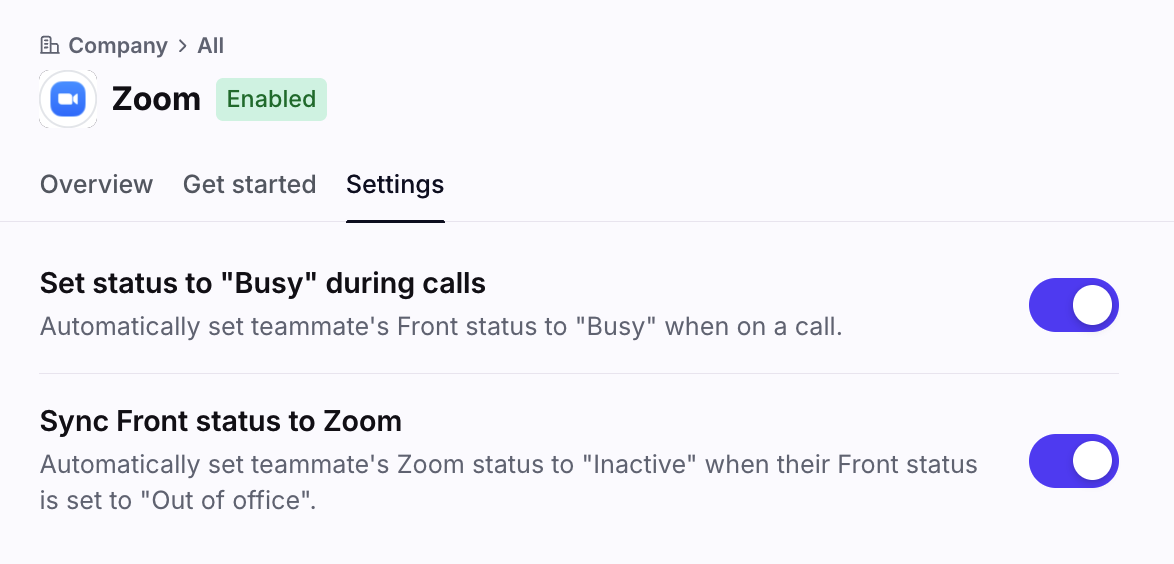The image size is (1174, 564).
Task: Click the green Enabled status badge
Action: tap(271, 99)
